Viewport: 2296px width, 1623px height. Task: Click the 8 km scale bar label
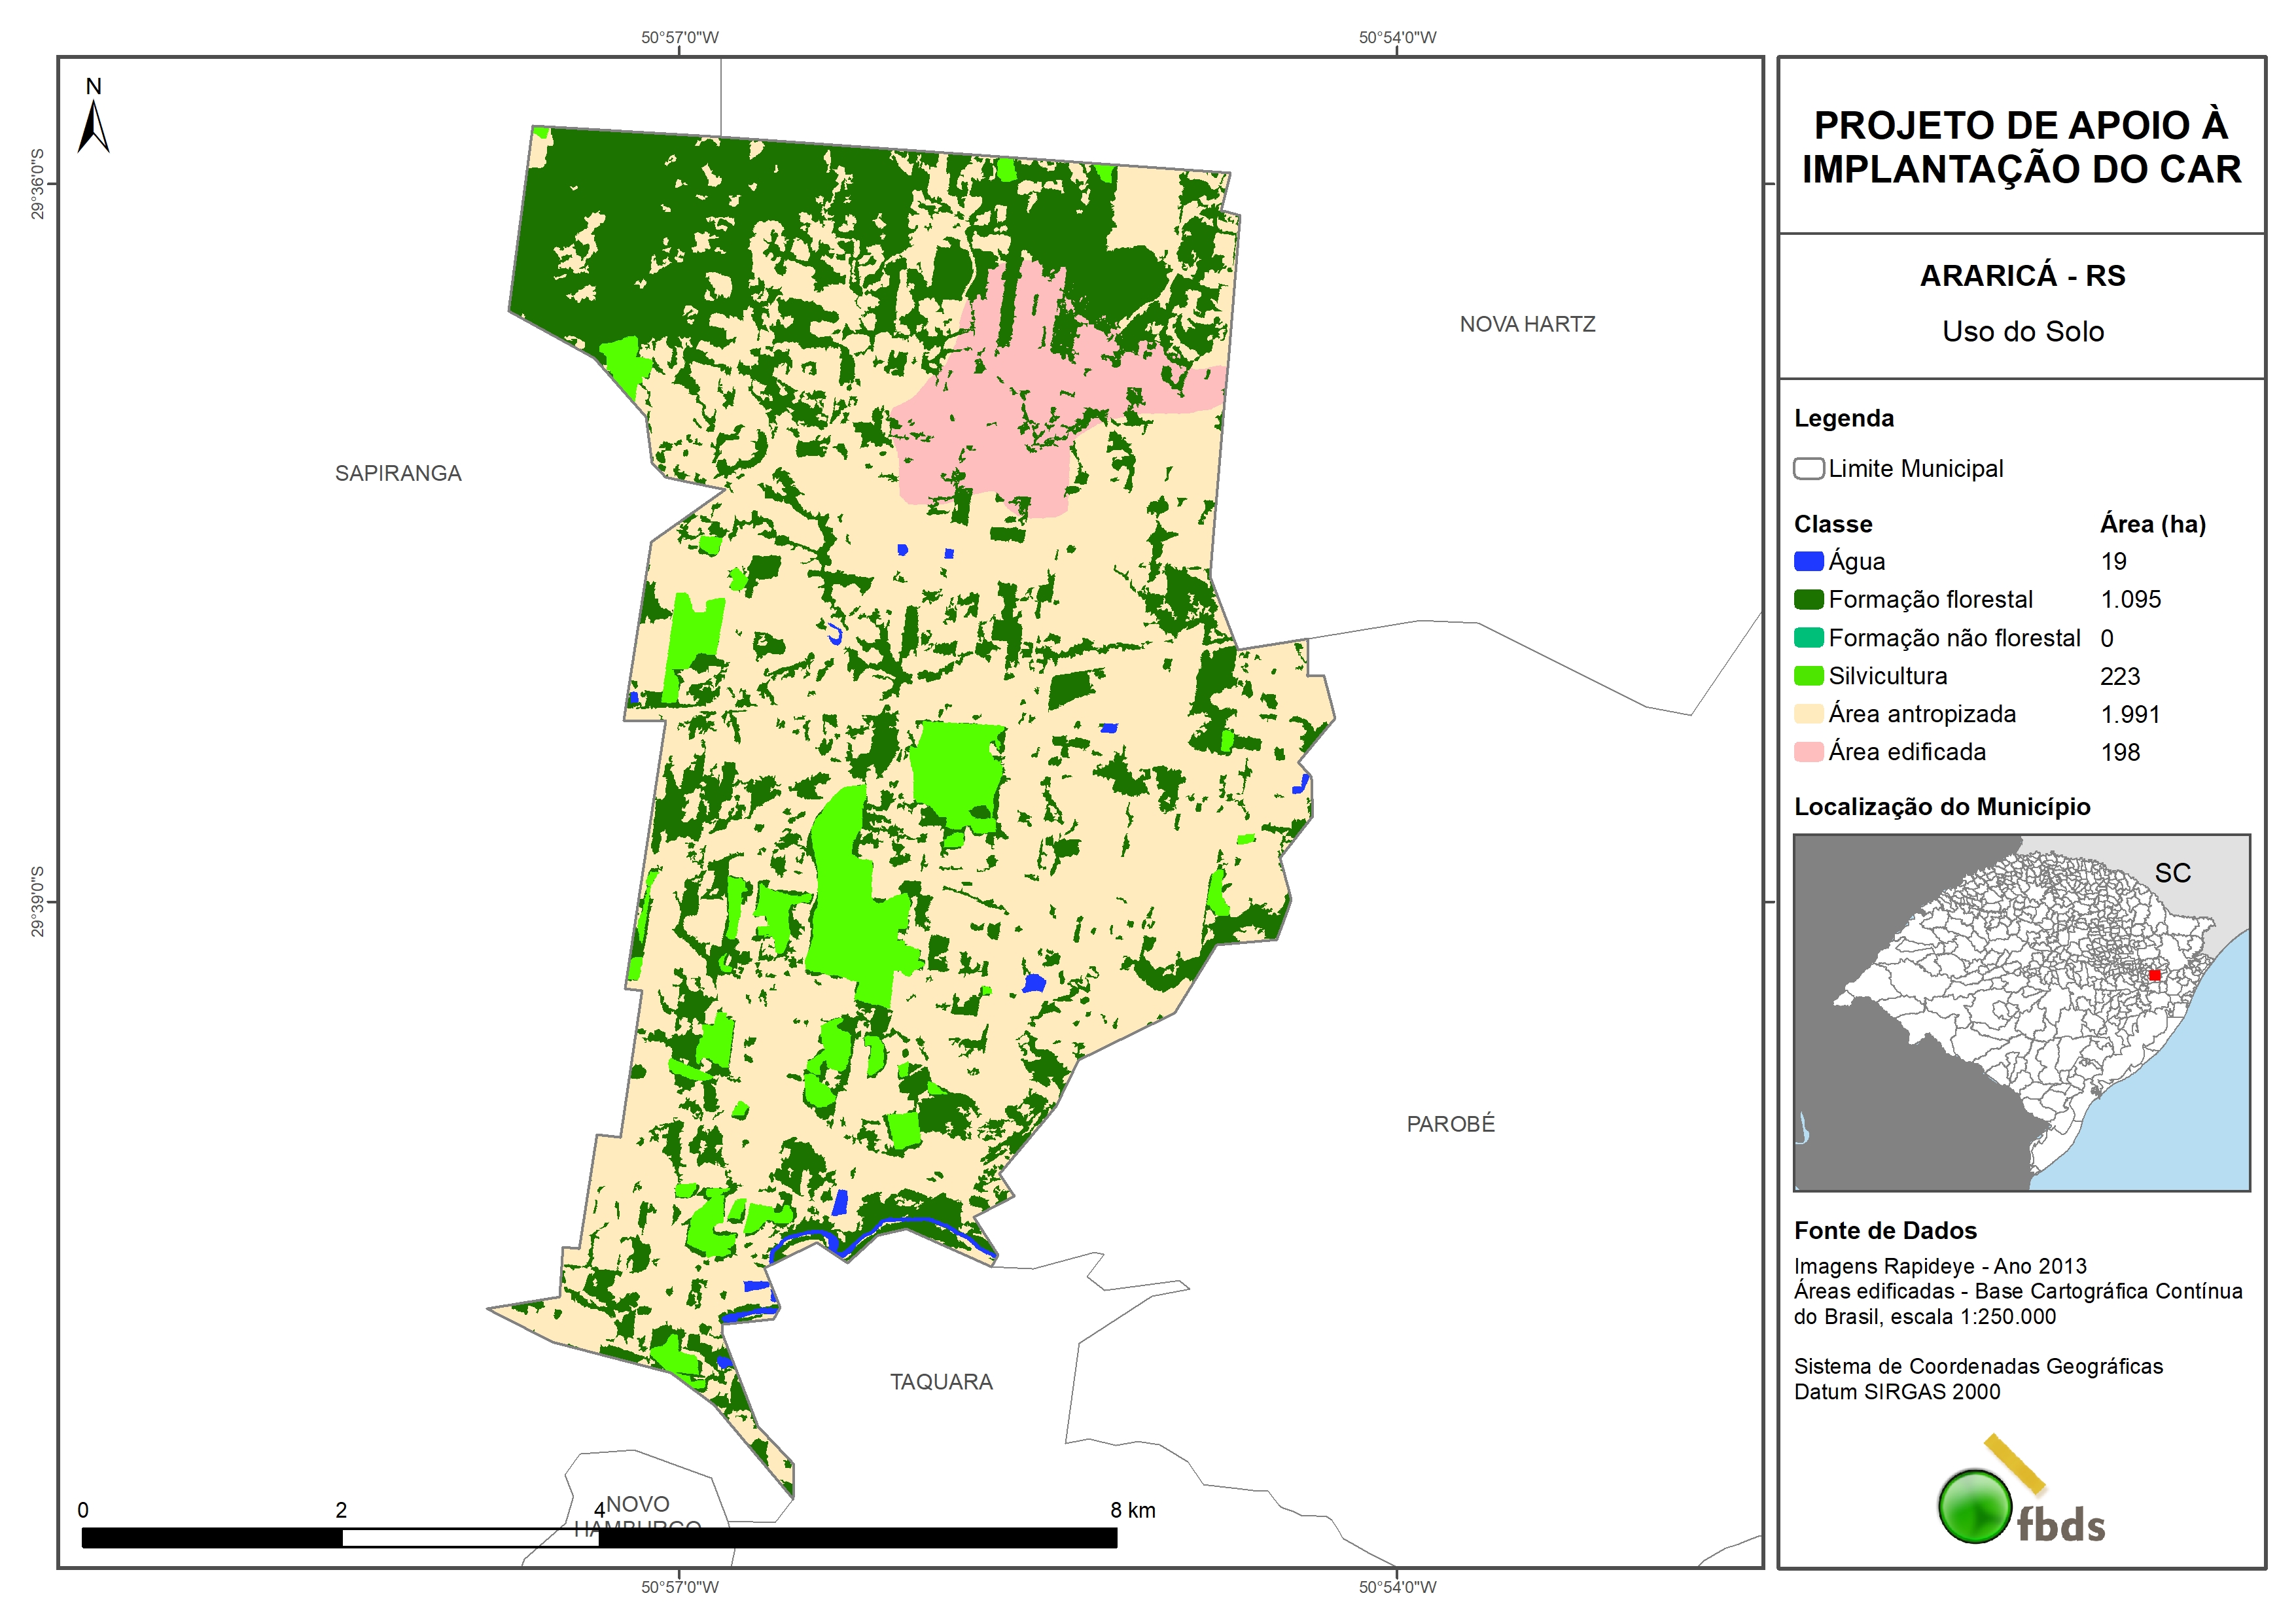(1132, 1510)
